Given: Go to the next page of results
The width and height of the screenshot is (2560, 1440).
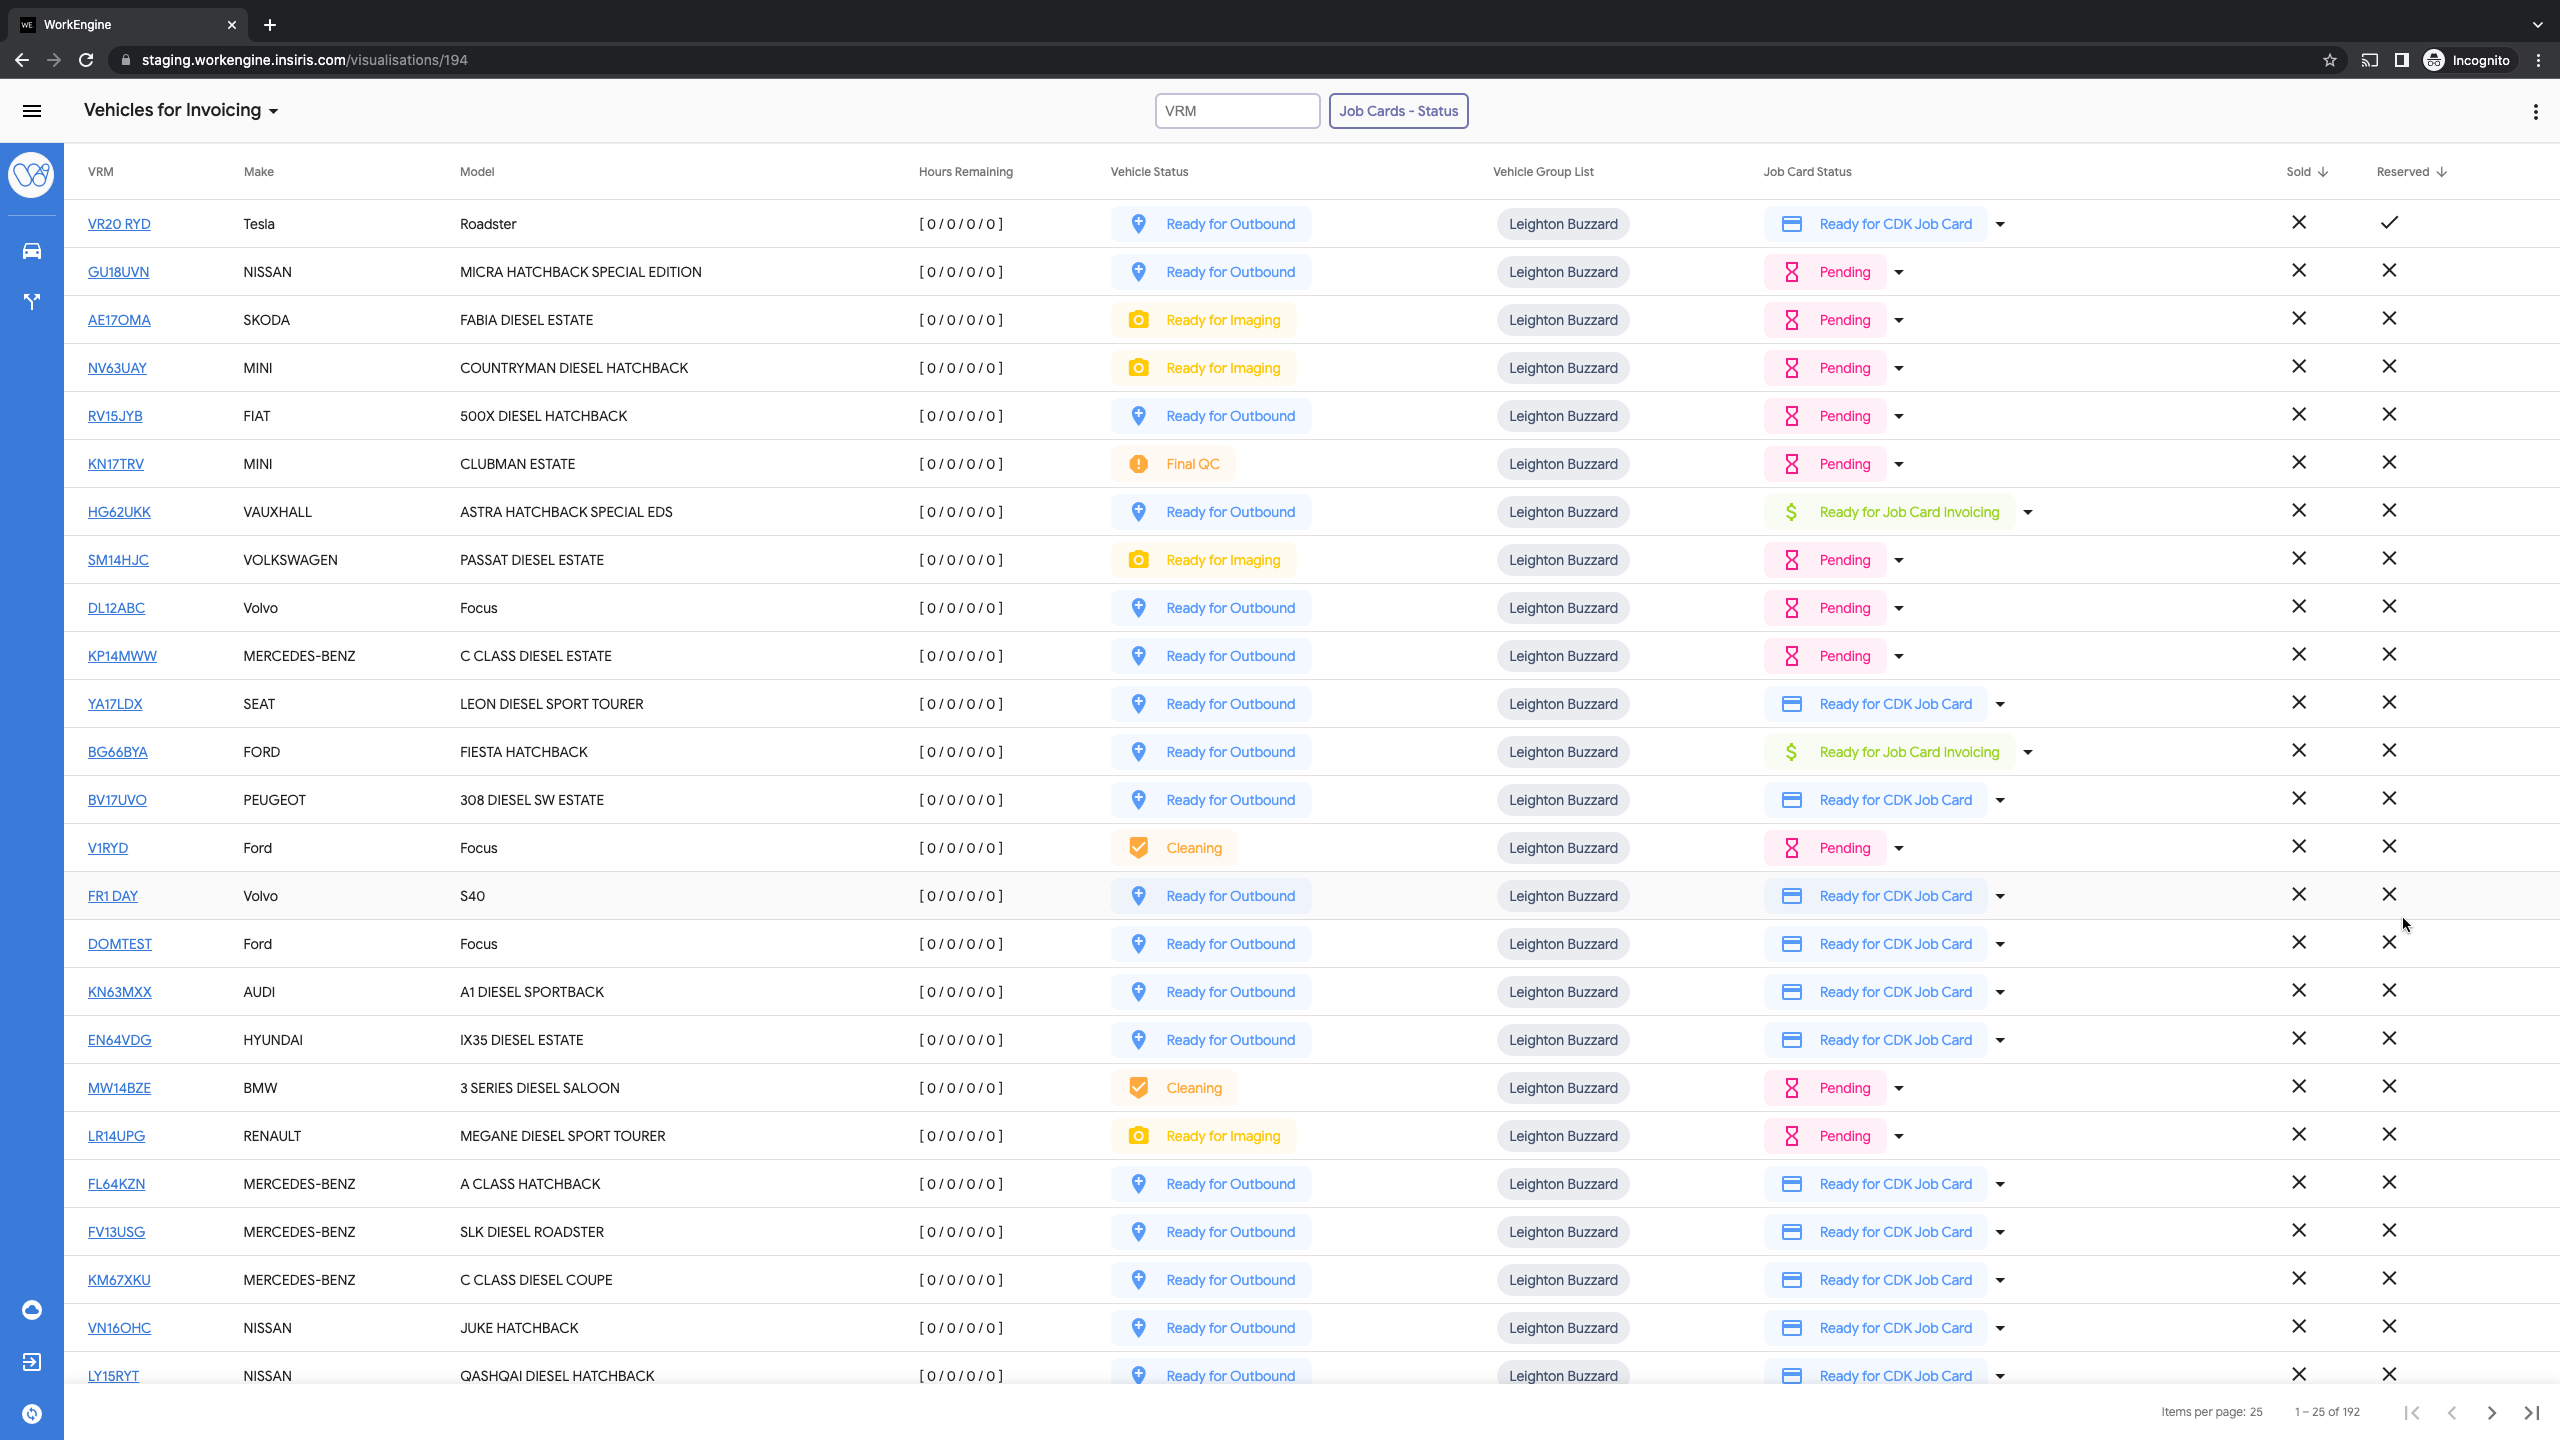Looking at the screenshot, I should tap(2491, 1413).
